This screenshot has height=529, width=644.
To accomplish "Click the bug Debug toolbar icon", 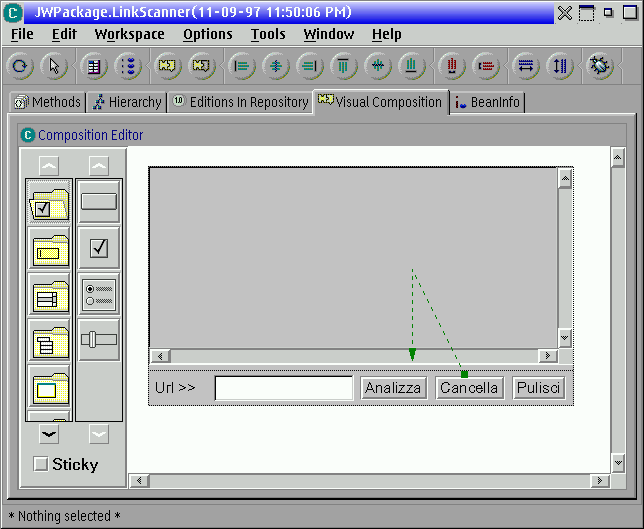I will pos(600,66).
